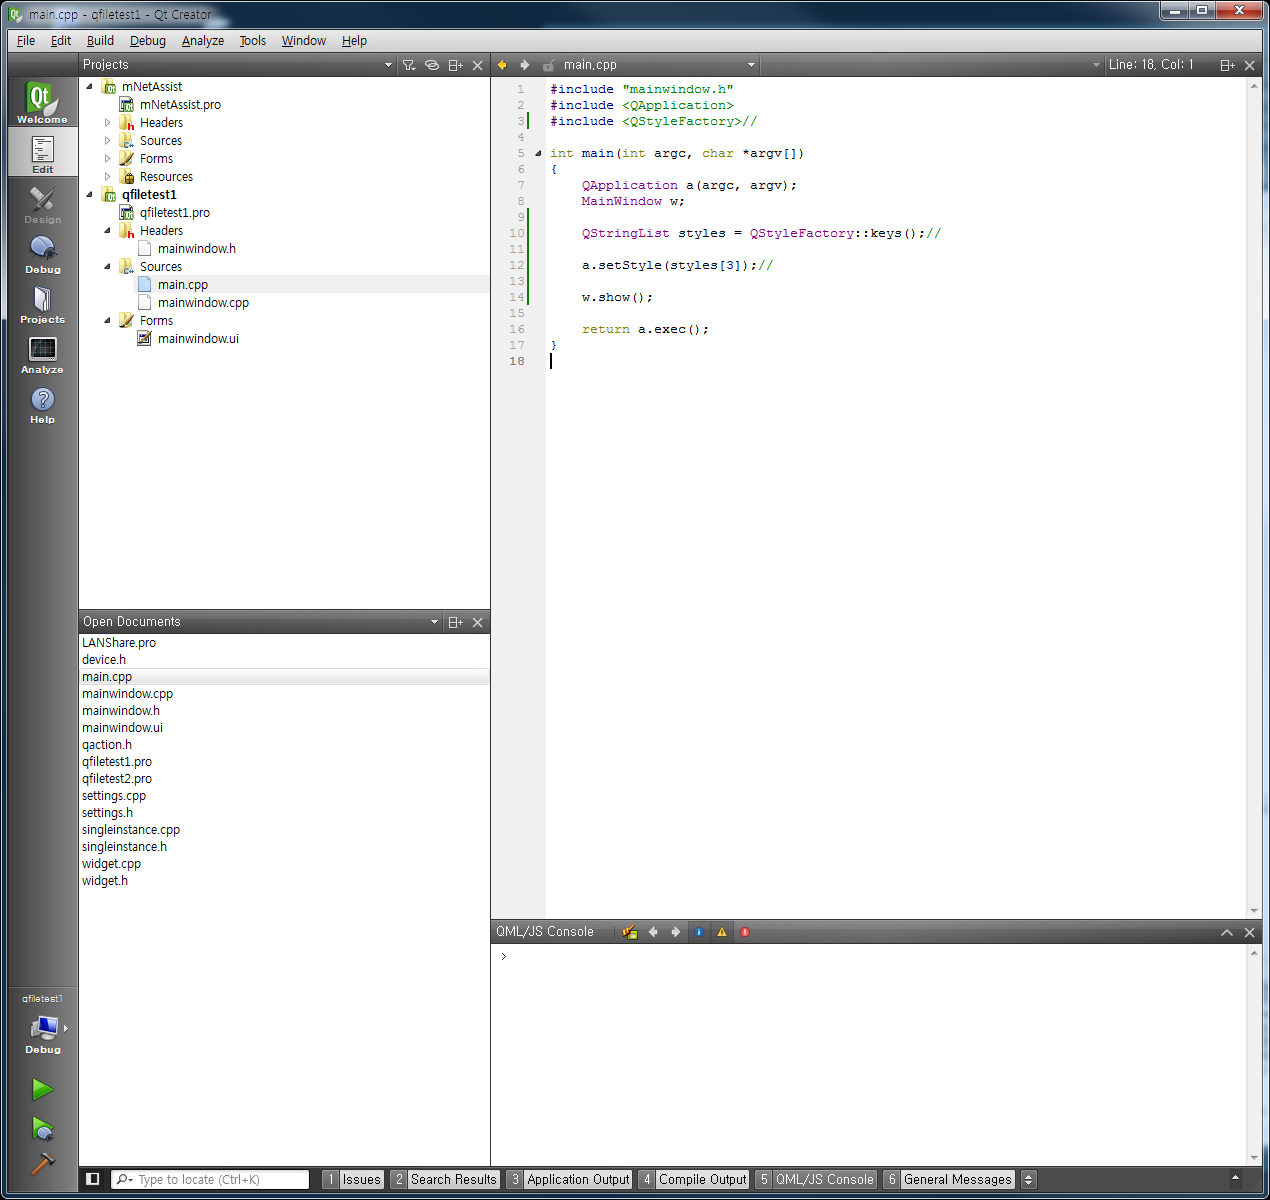Filter the Projects tree

pos(409,65)
